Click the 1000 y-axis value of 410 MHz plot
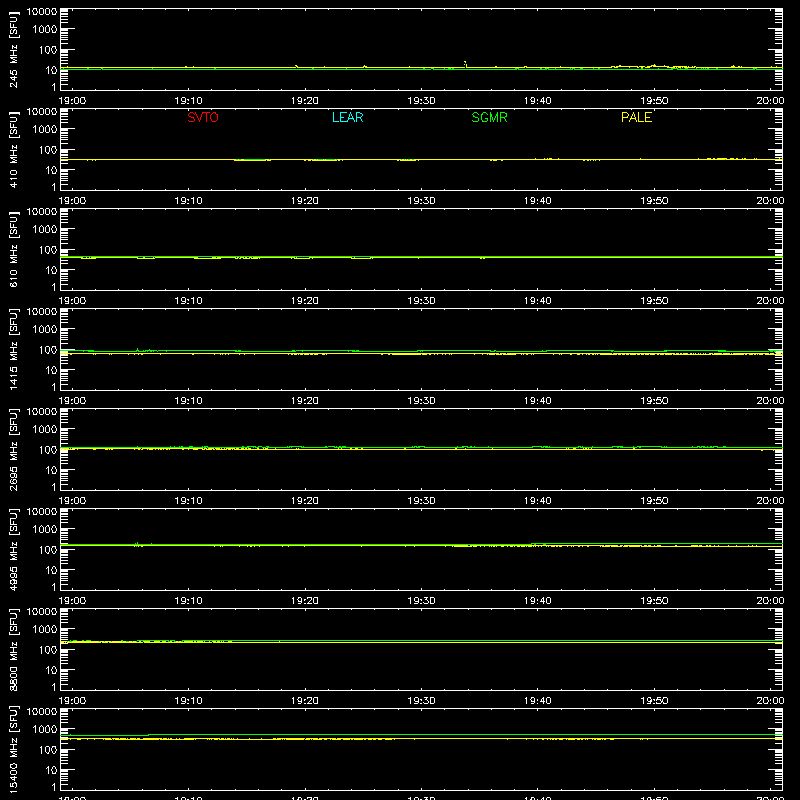 click(x=45, y=130)
